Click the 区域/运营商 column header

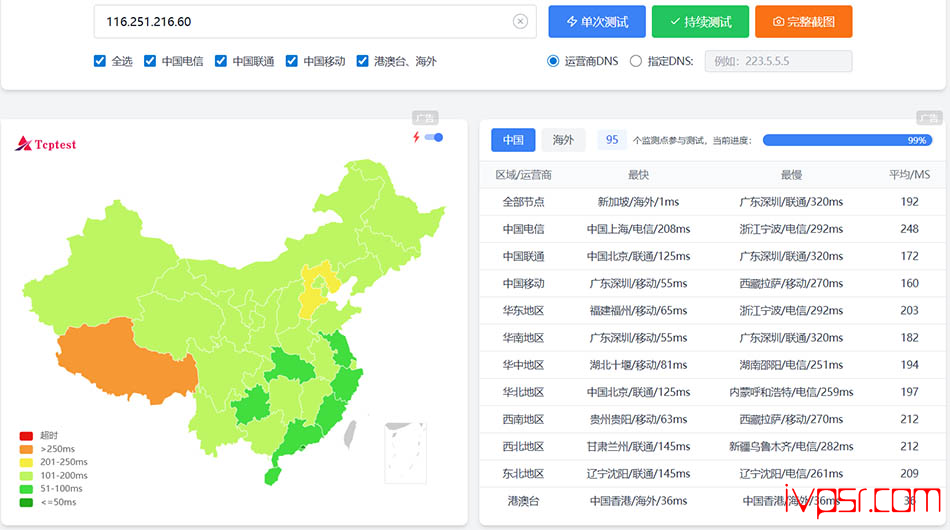[x=523, y=175]
